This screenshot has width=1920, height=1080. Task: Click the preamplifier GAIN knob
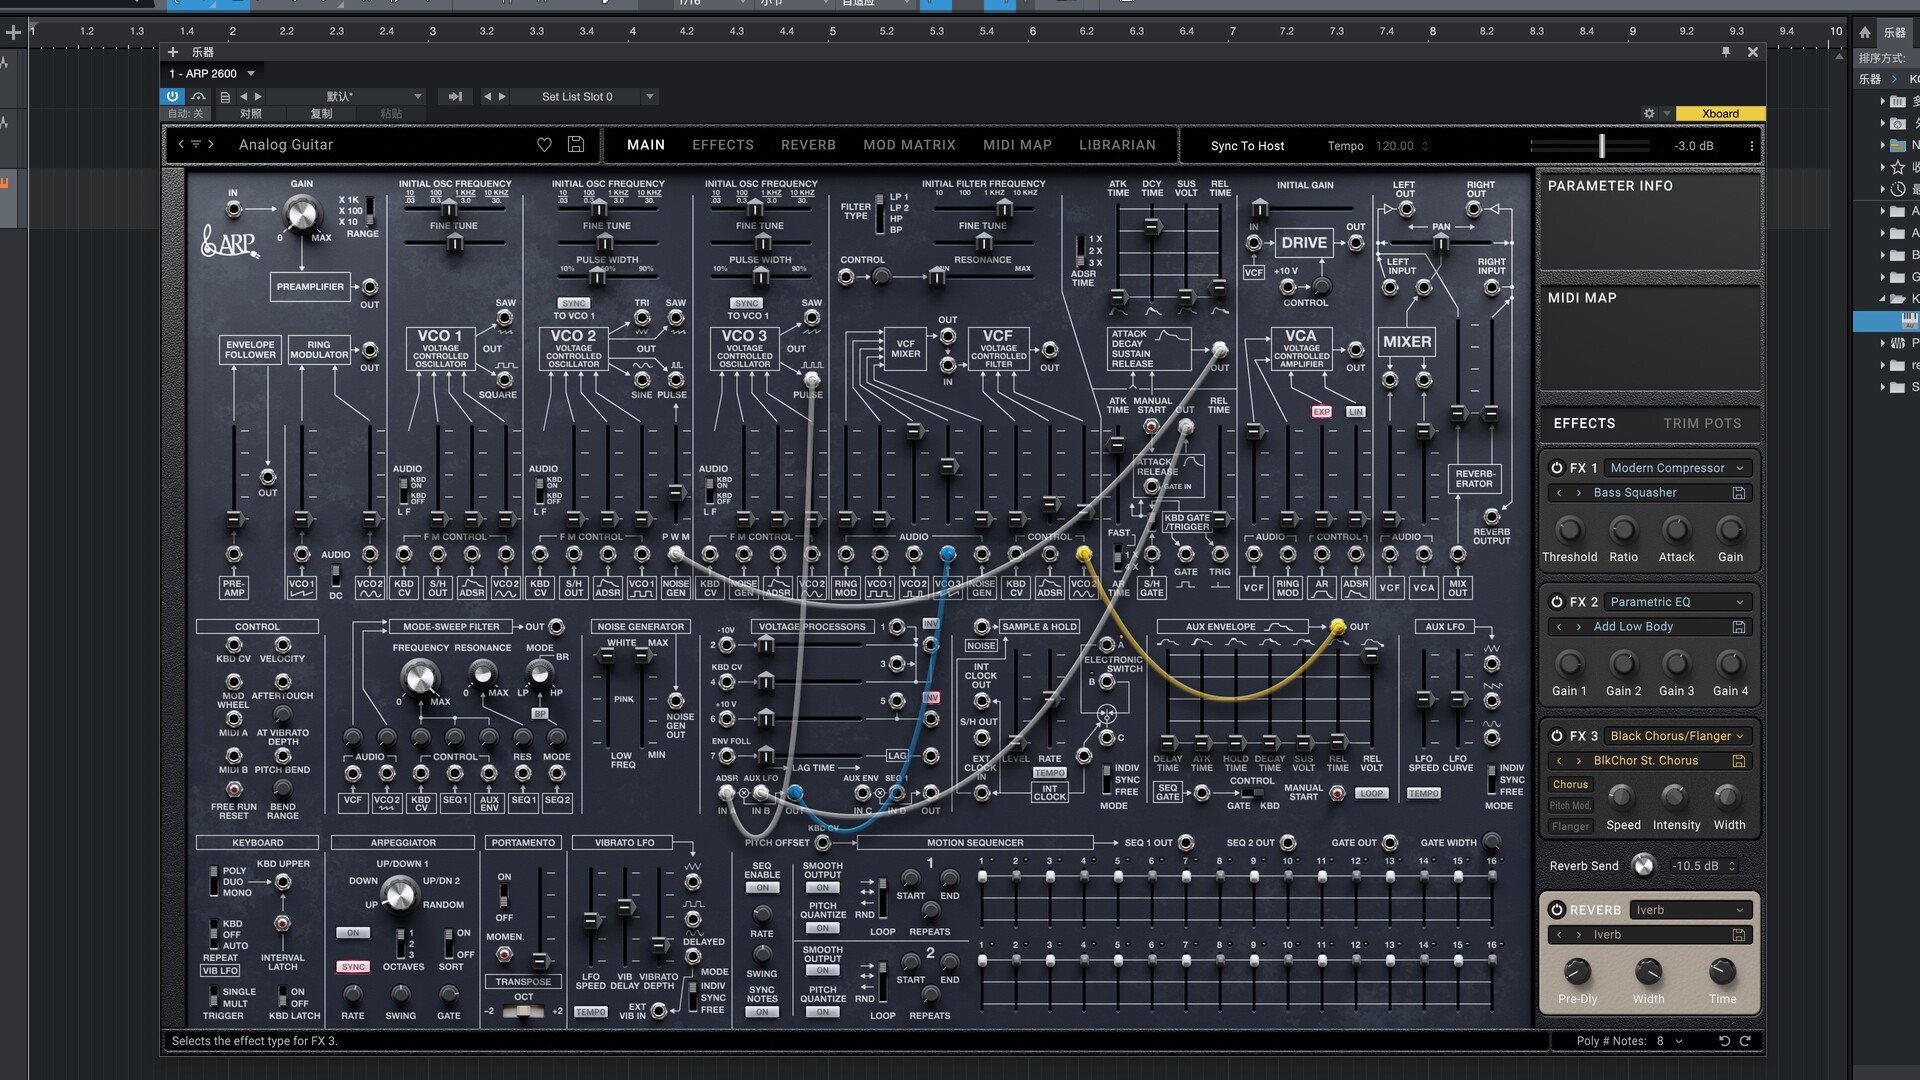point(301,213)
